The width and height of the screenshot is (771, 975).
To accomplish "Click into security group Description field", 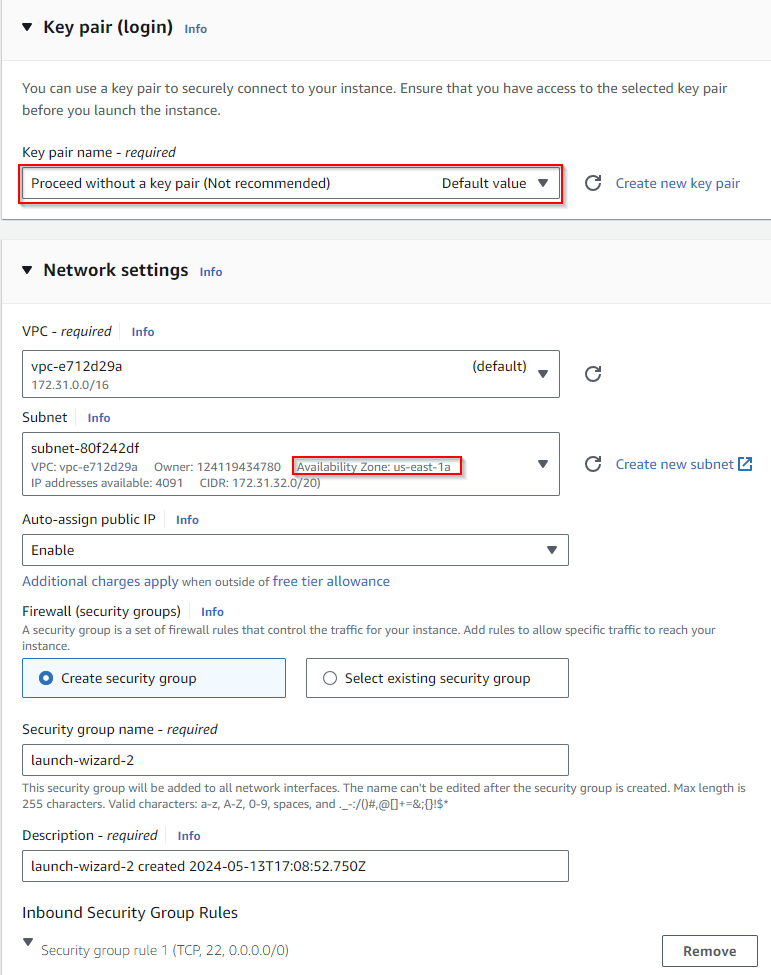I will pos(295,866).
